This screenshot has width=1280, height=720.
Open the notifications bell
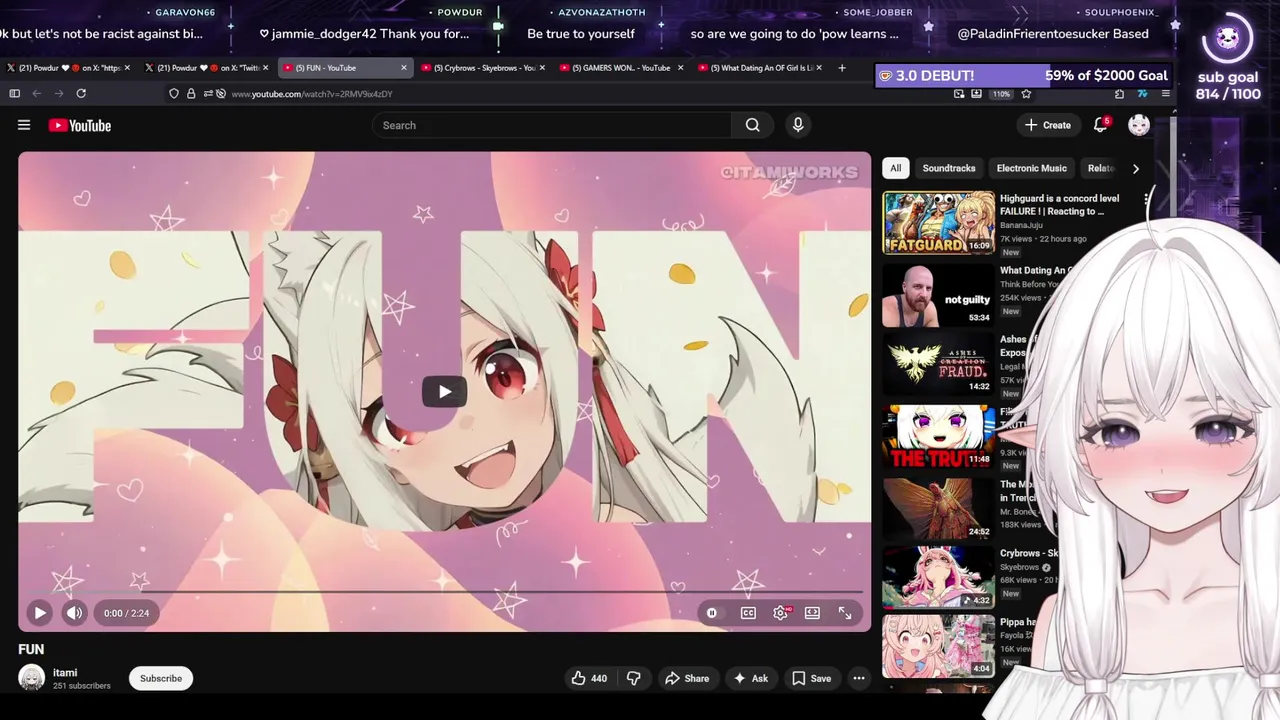1101,125
